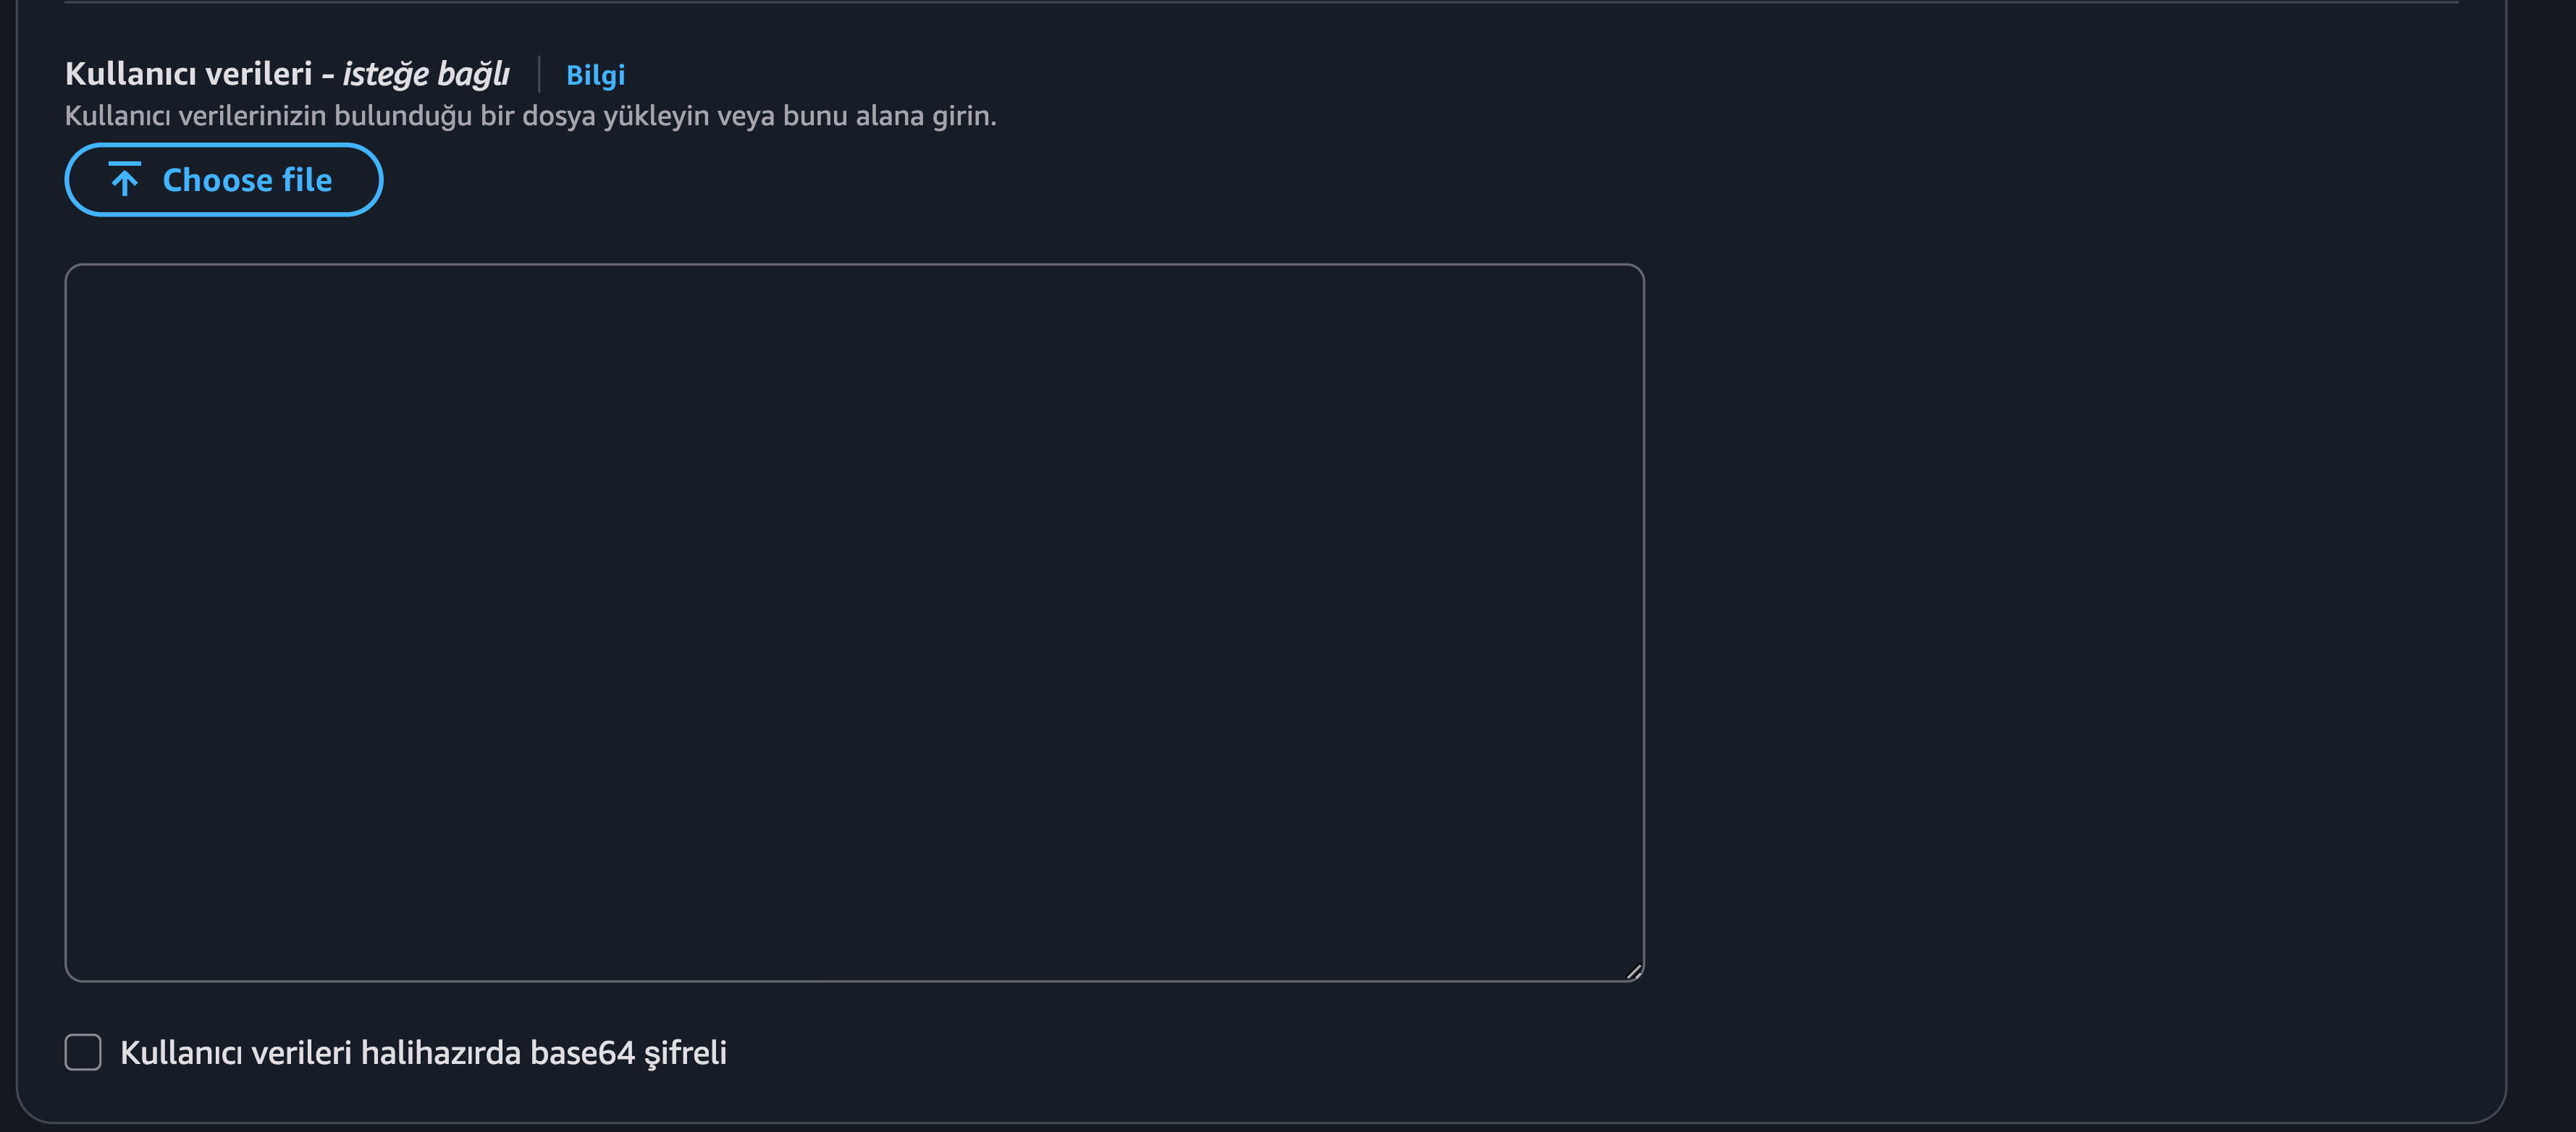Screen dimensions: 2576x1132
Task: Open the Bilgi info link
Action: coord(595,75)
